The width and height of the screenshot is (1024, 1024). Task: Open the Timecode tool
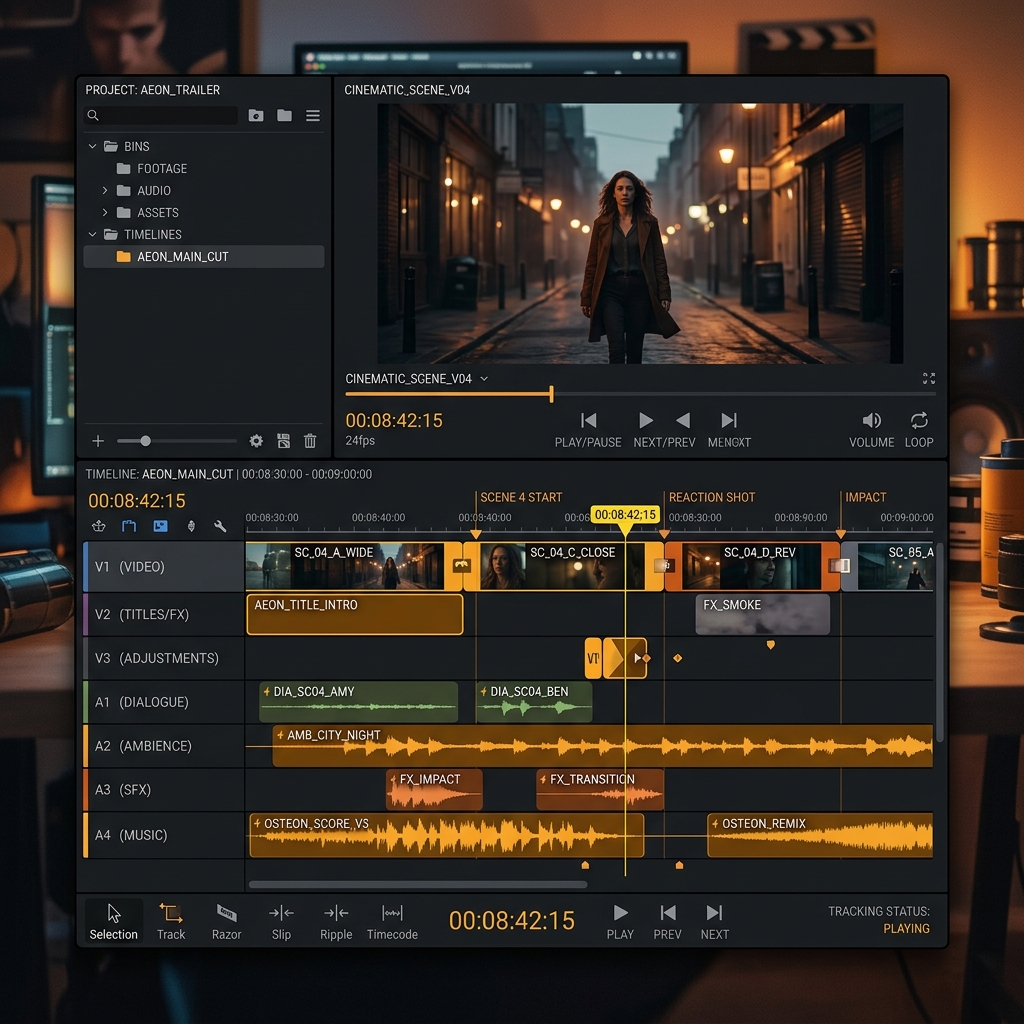392,921
